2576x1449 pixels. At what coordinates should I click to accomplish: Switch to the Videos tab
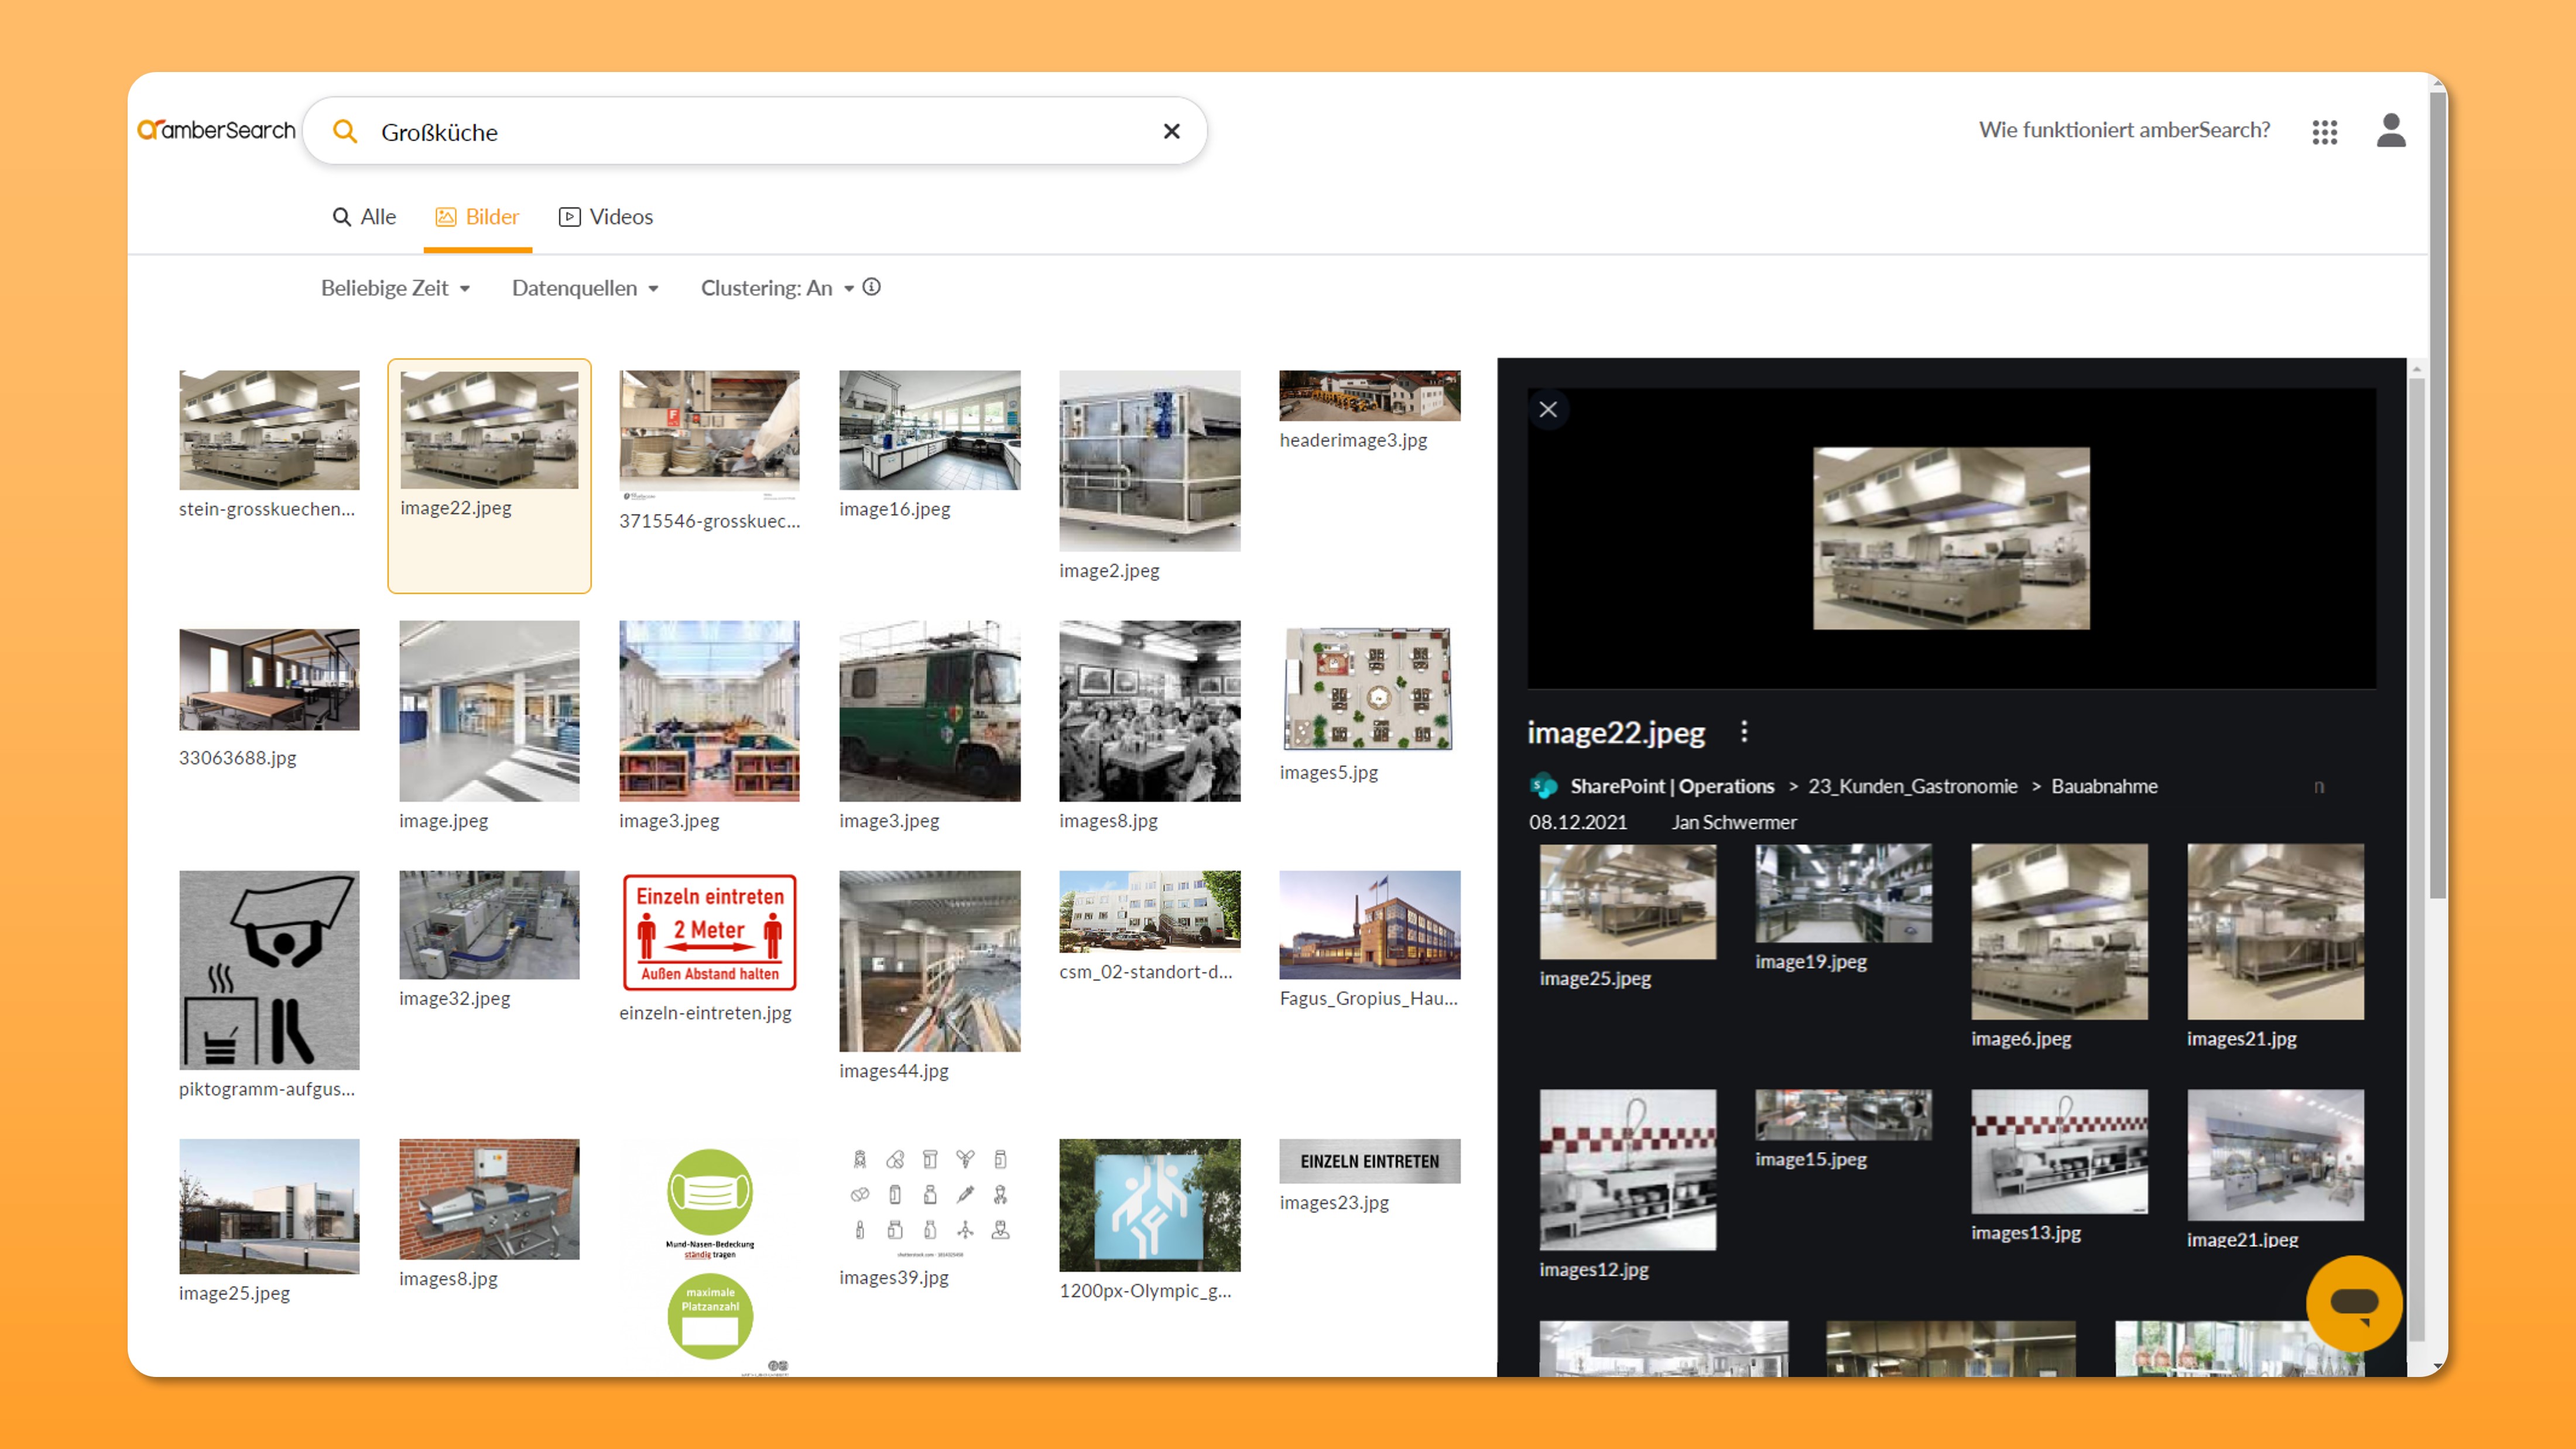pos(606,216)
